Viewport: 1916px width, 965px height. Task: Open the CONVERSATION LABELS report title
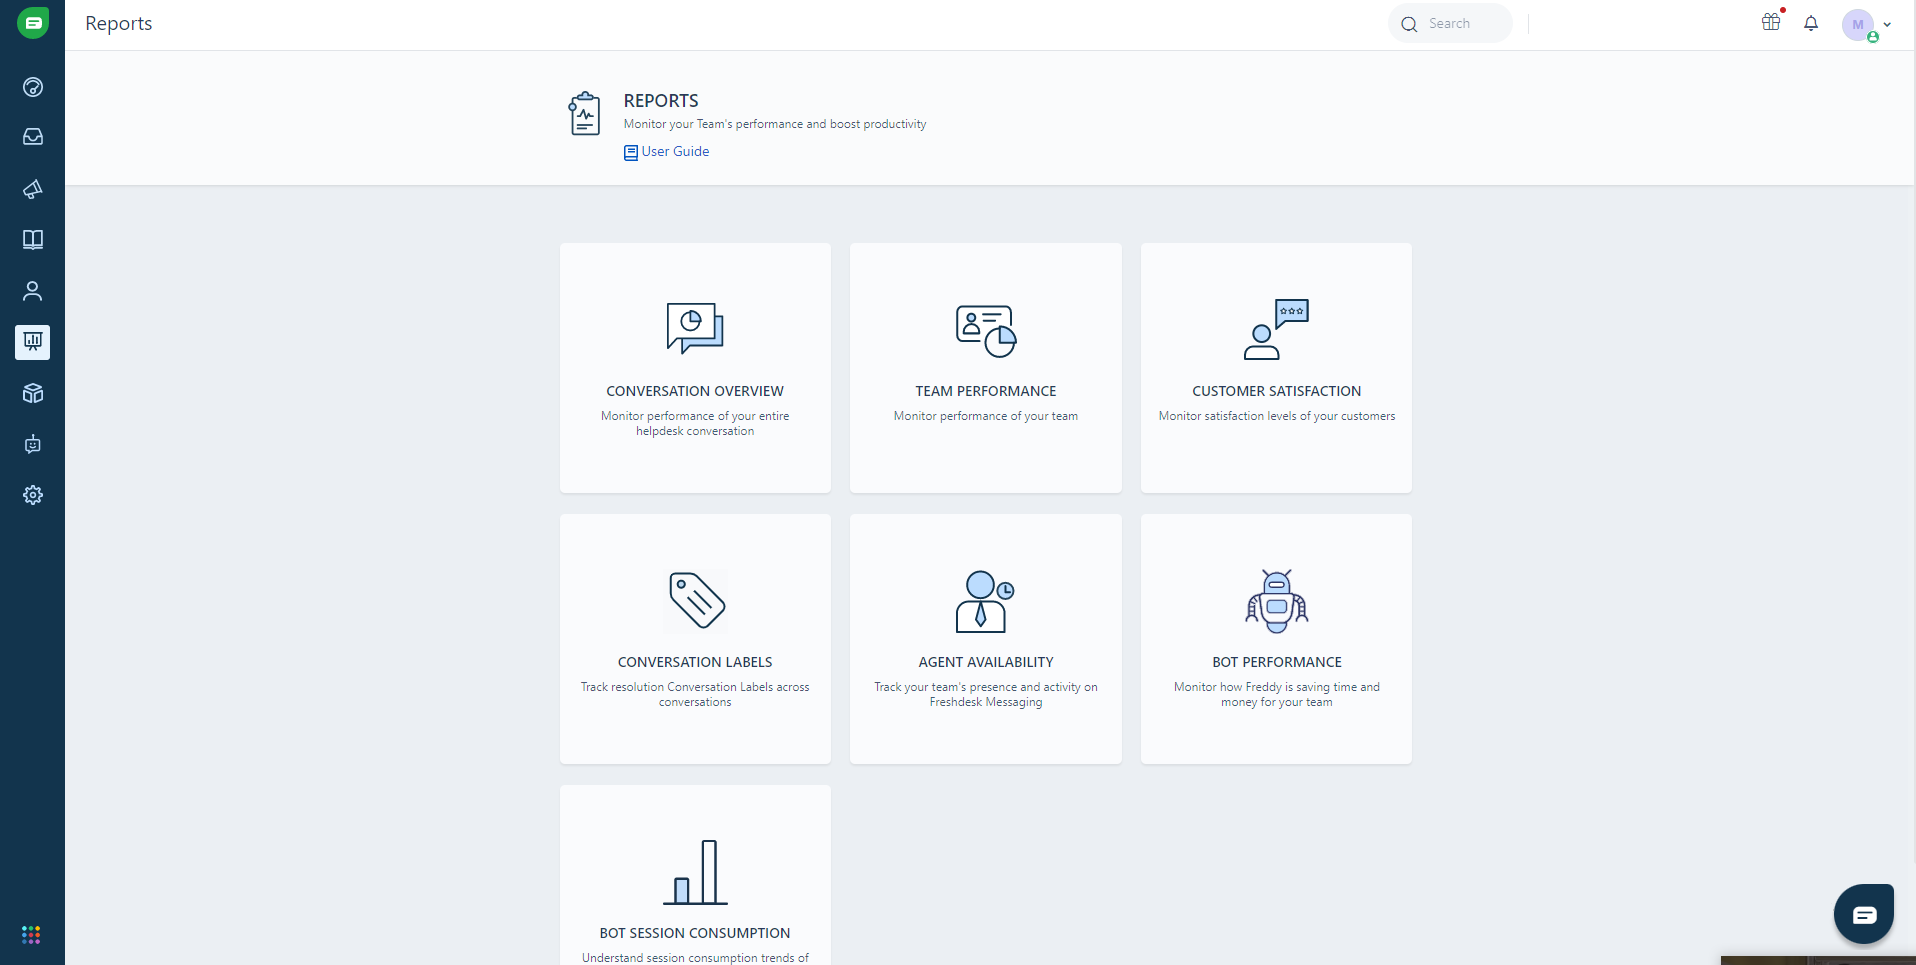[x=695, y=662]
